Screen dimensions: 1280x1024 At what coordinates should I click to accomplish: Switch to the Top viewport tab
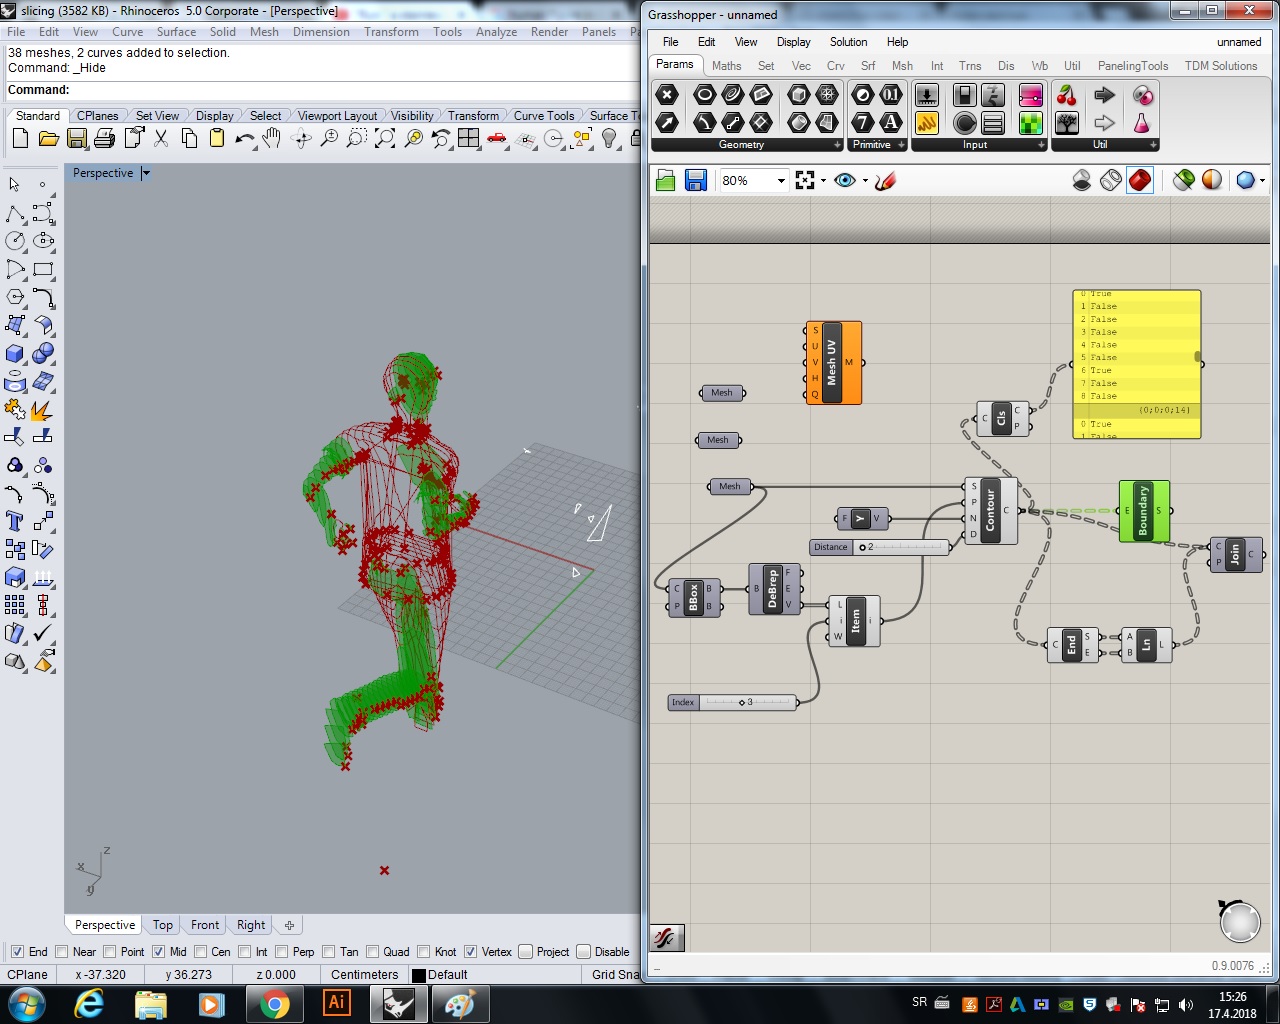tap(163, 925)
